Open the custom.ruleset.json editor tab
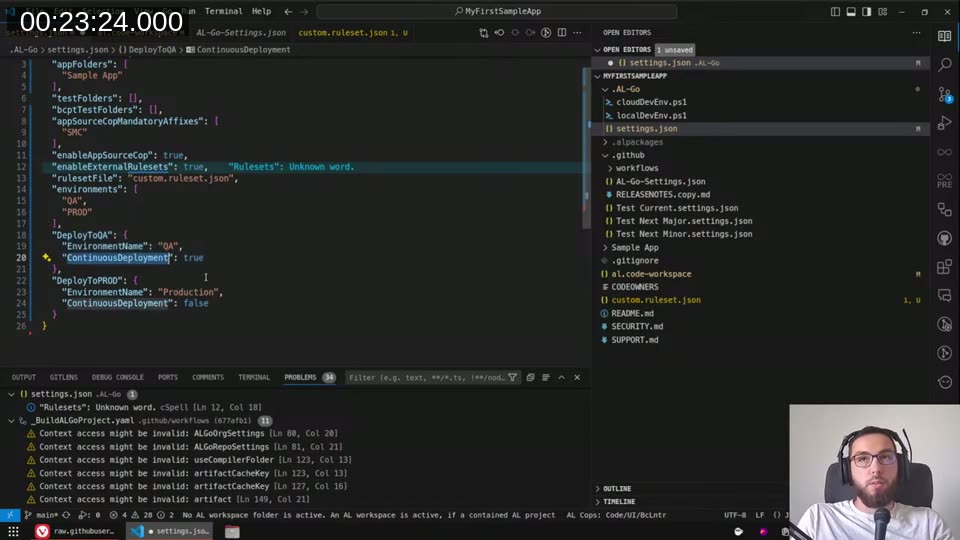 click(x=352, y=32)
